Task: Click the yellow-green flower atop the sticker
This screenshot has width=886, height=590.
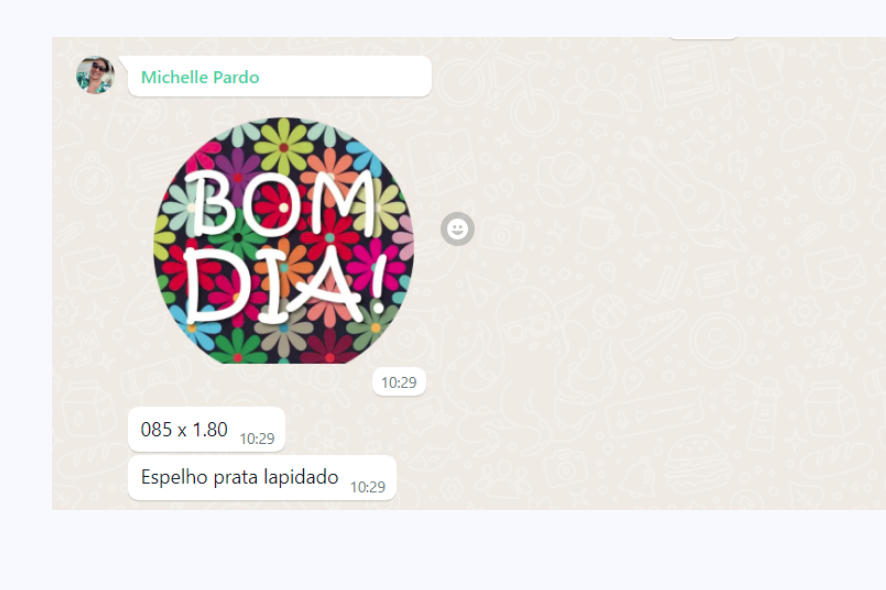Action: point(284,147)
